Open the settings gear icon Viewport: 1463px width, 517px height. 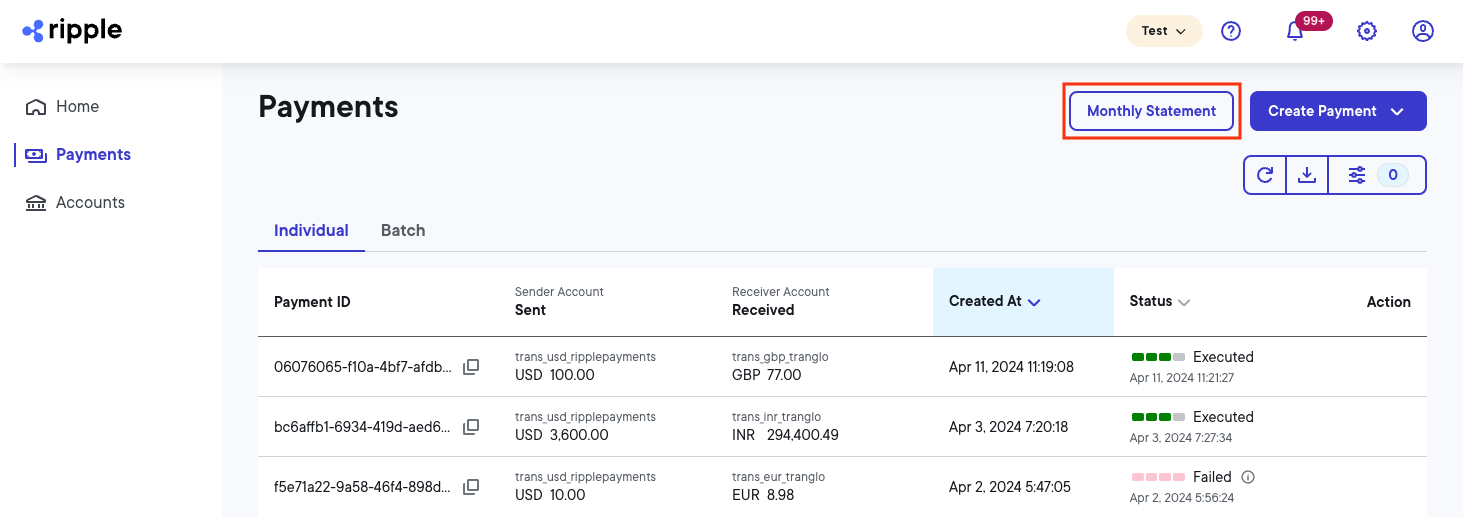(1366, 31)
